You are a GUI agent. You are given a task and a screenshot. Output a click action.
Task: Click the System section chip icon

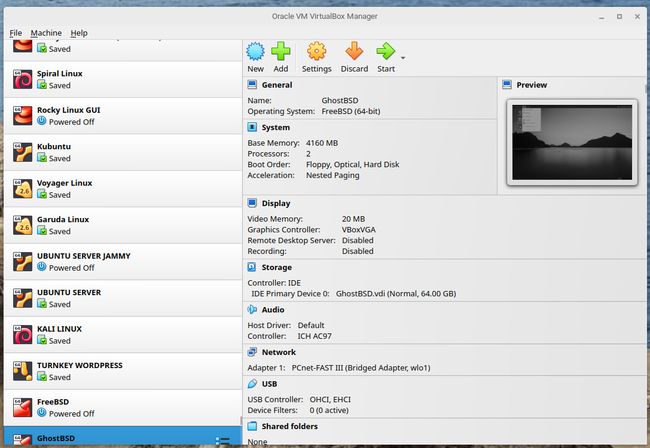252,127
